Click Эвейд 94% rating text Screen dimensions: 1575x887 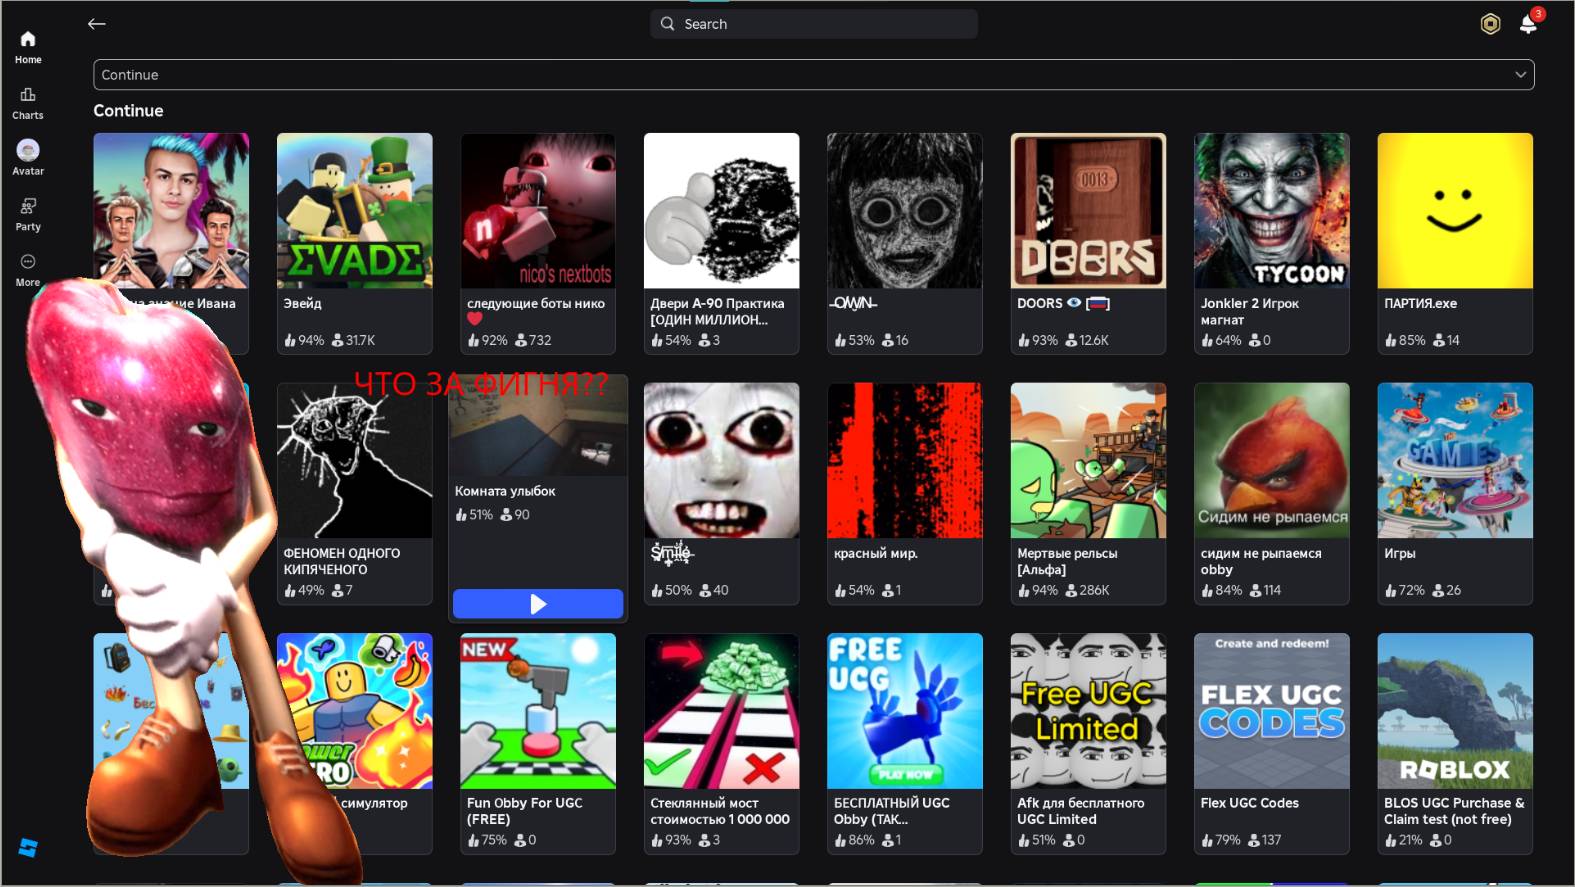point(311,340)
